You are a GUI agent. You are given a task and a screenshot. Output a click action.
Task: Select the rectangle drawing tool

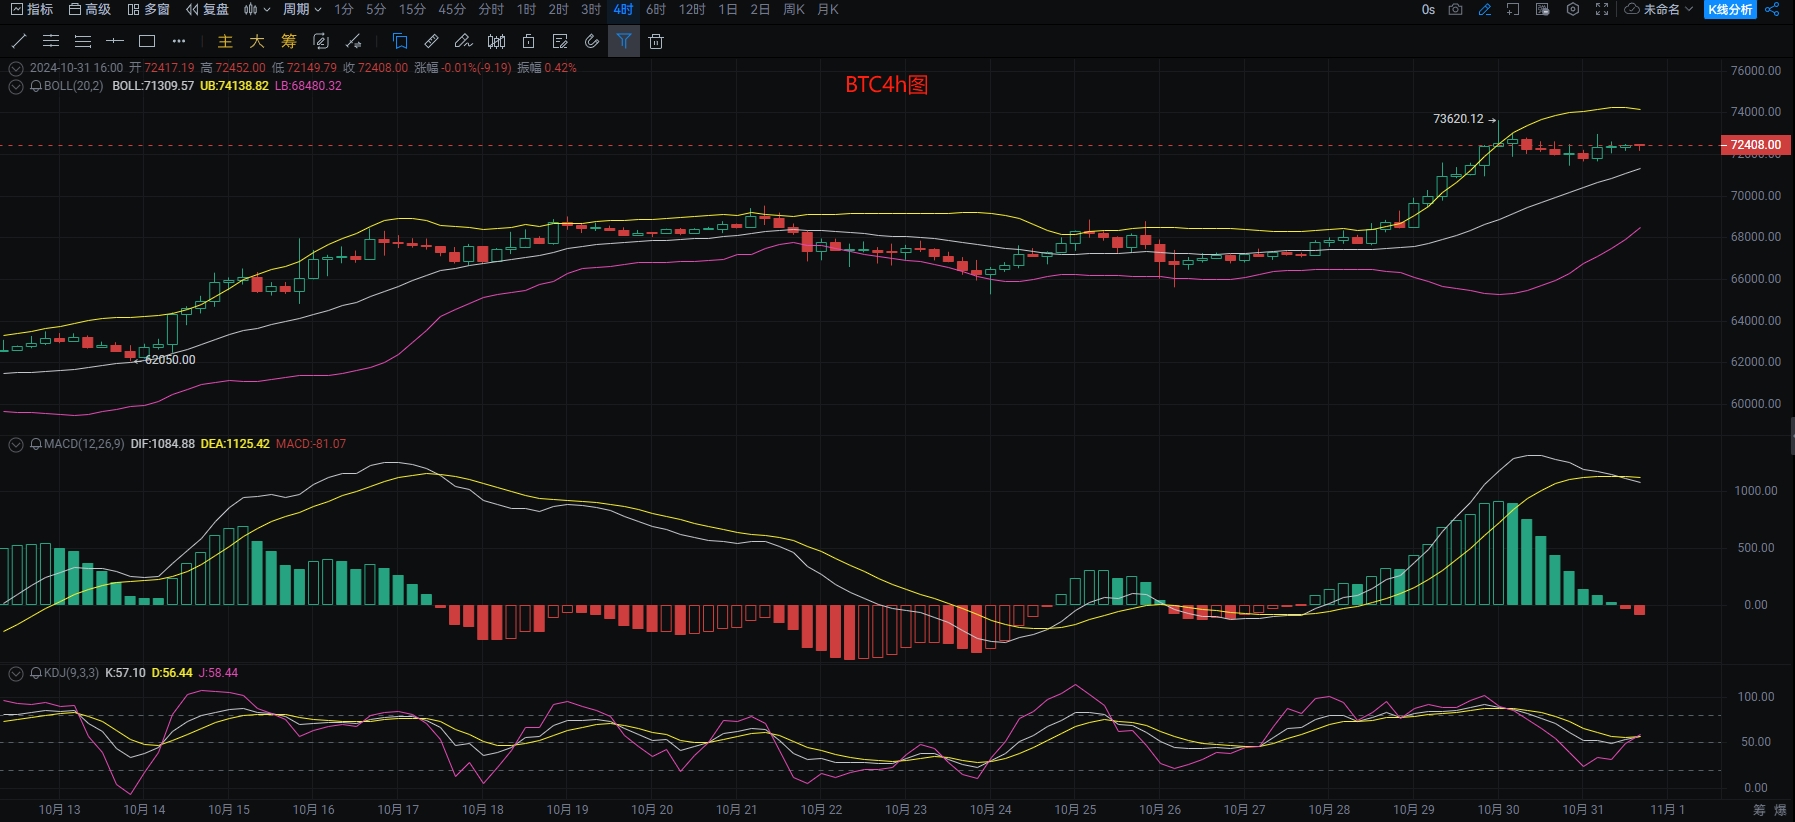(147, 41)
